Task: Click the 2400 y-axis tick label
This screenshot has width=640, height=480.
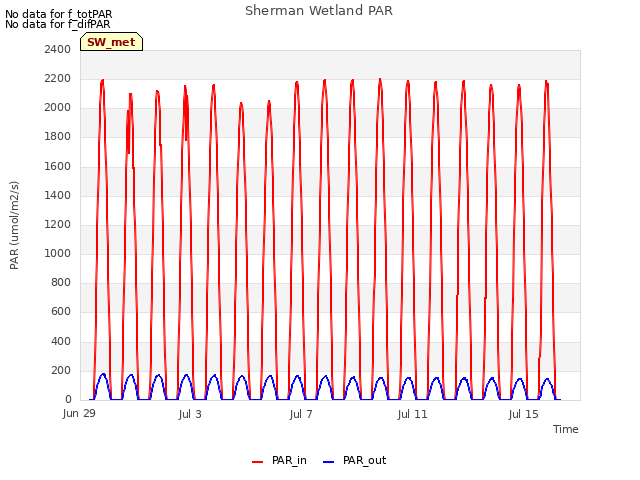Action: point(58,49)
